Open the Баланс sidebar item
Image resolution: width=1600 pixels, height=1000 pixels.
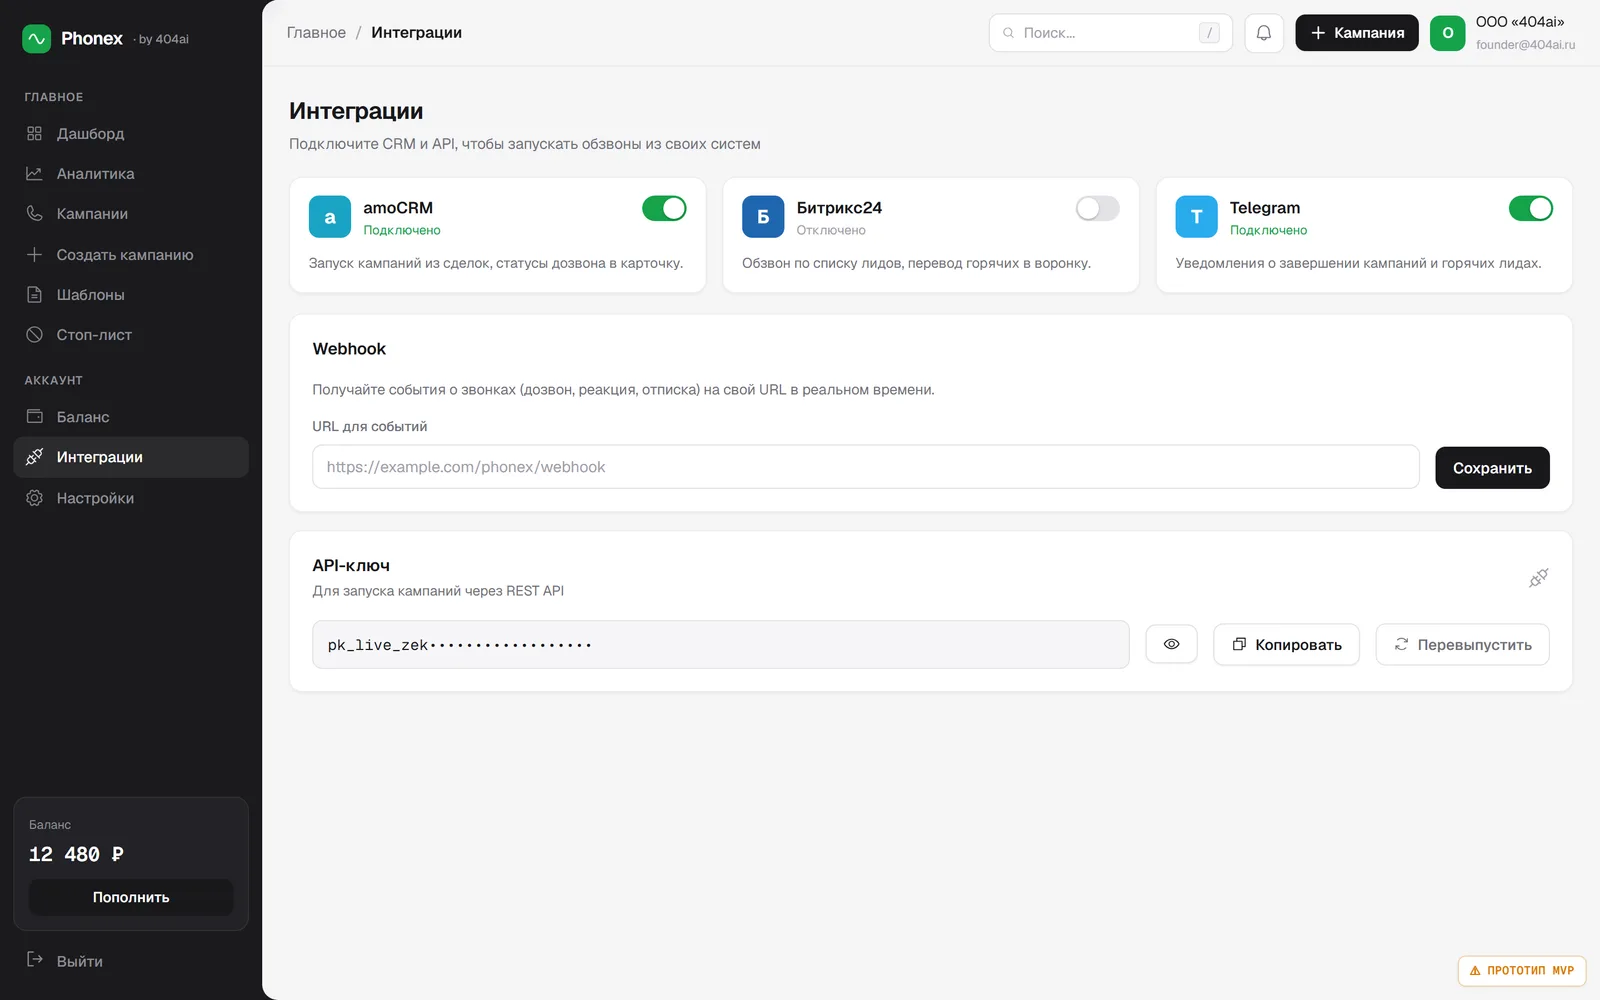131,417
